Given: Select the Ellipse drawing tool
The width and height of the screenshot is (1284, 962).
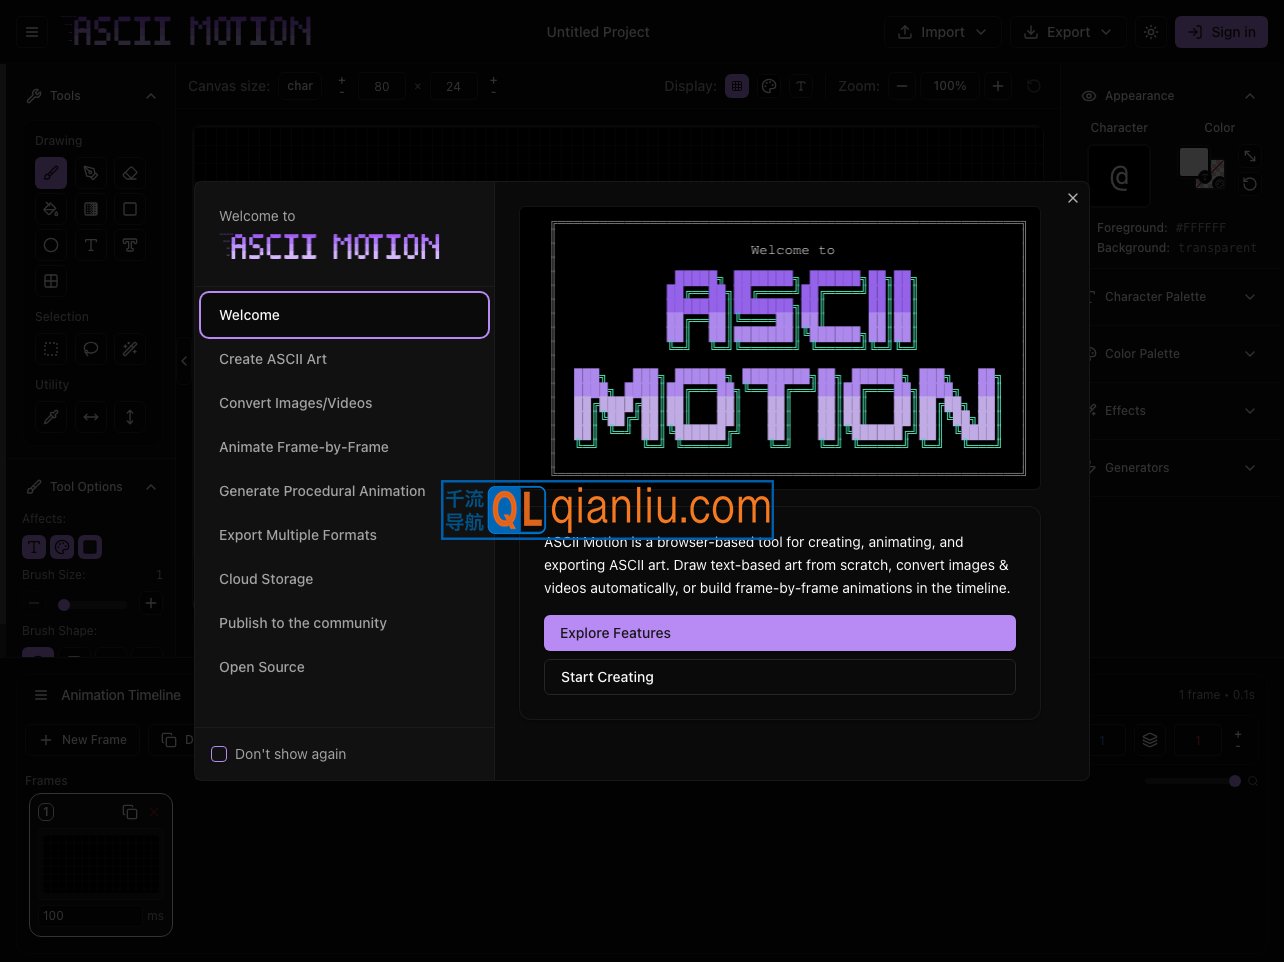Looking at the screenshot, I should coord(51,245).
